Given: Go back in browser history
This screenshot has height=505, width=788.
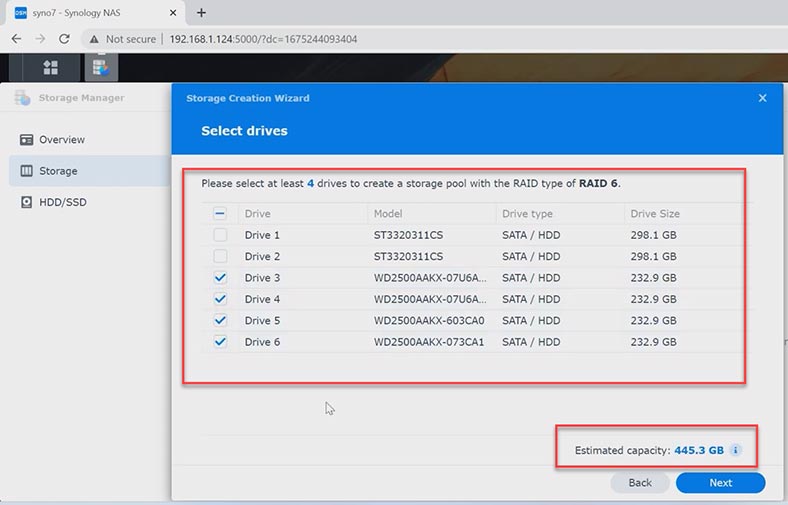Looking at the screenshot, I should [x=17, y=39].
